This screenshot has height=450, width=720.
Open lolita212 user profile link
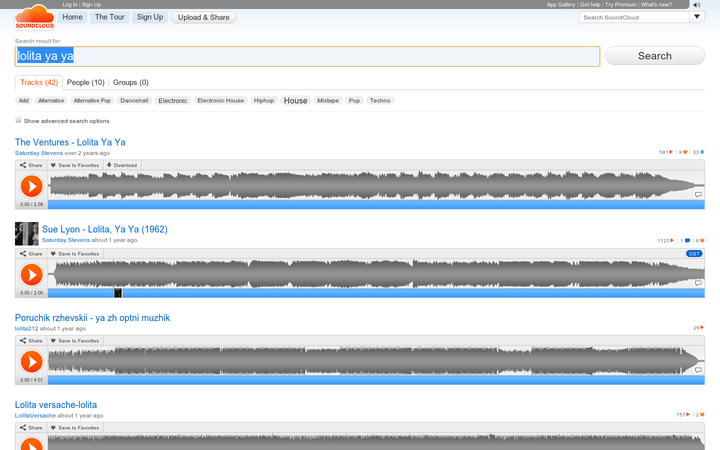(x=26, y=328)
